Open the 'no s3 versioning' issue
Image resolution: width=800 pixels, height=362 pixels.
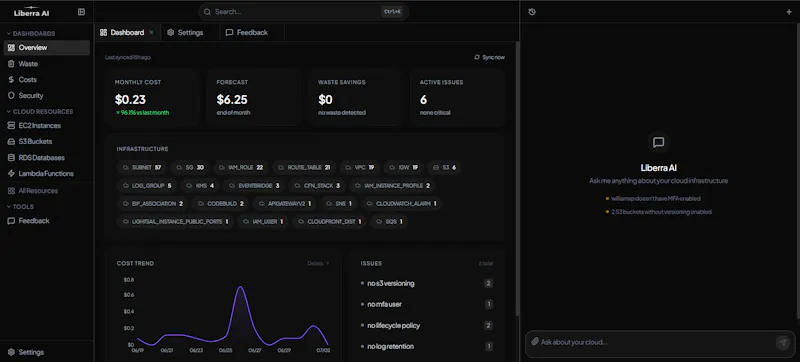[x=427, y=283]
